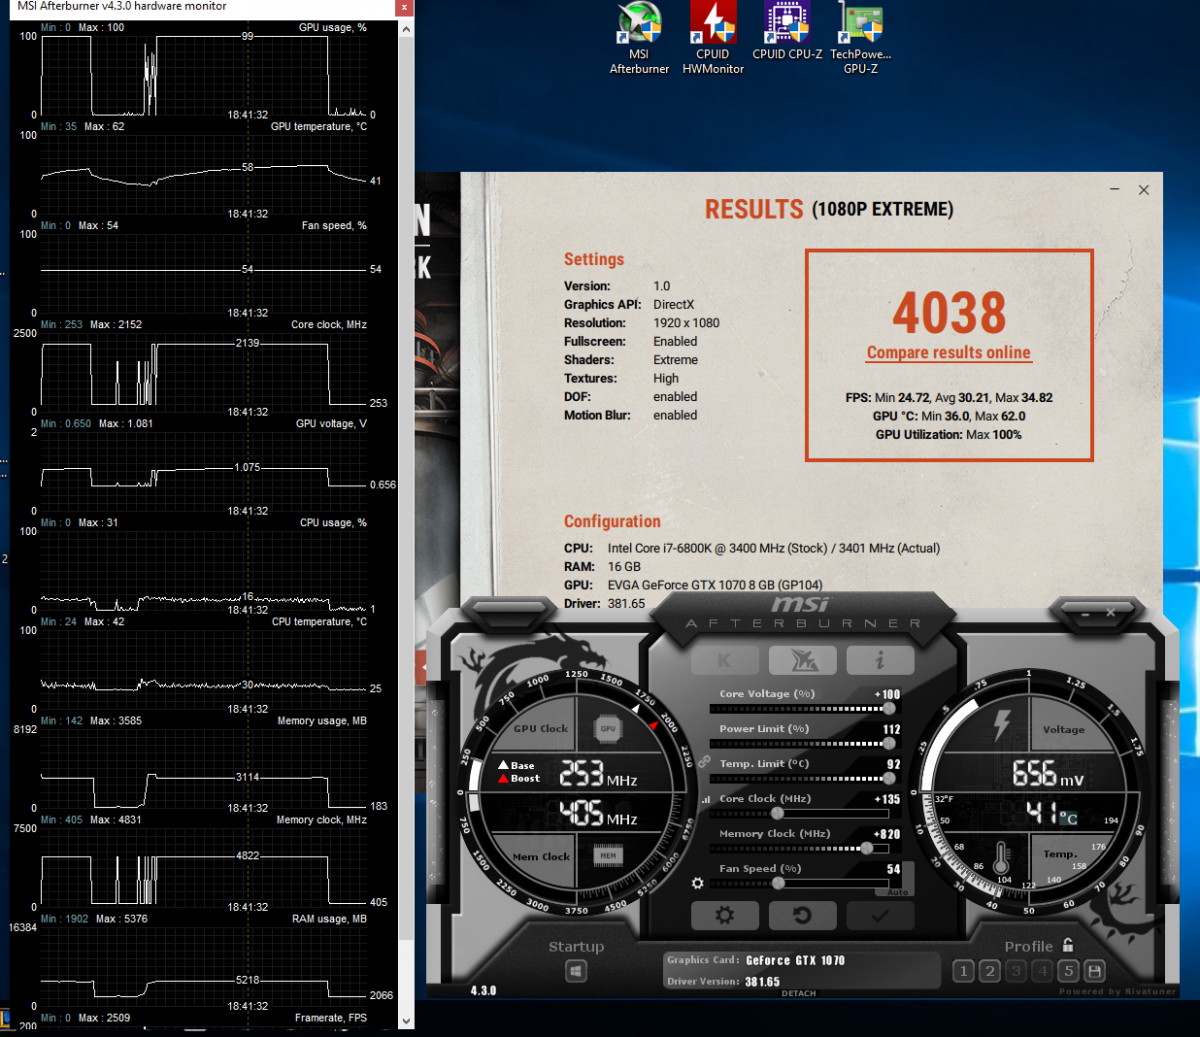Click the OC Scanner jet icon button
This screenshot has width=1200, height=1037.
802,660
